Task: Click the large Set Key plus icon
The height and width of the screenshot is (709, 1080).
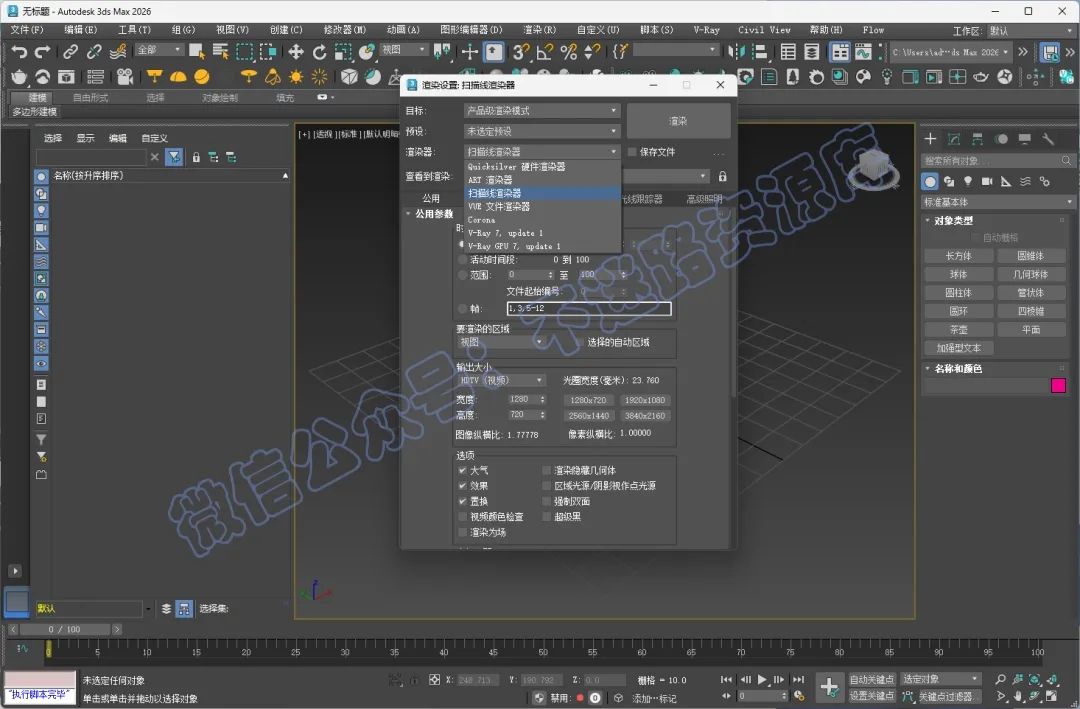Action: coord(829,686)
